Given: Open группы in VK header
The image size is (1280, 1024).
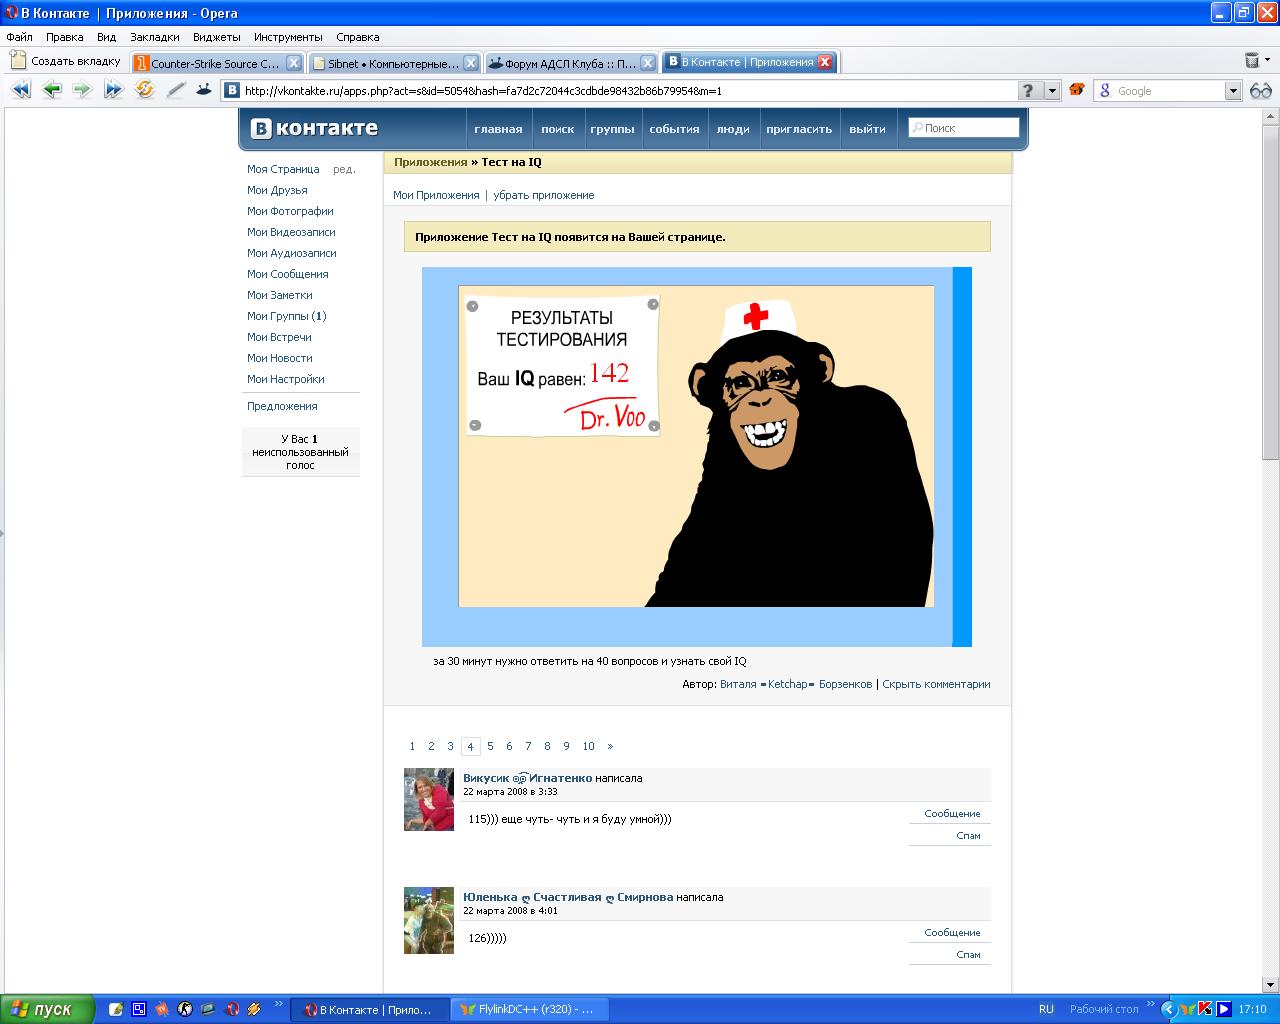Looking at the screenshot, I should point(612,129).
